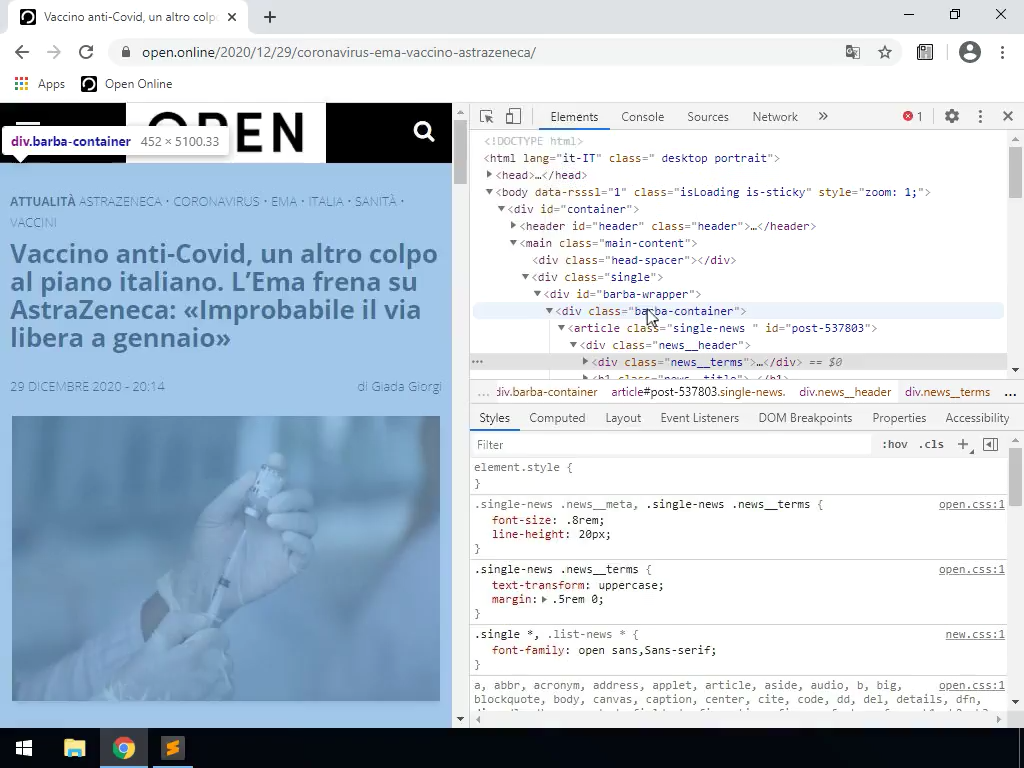Open the DOM Breakpoints tab
The width and height of the screenshot is (1024, 768).
coord(805,418)
